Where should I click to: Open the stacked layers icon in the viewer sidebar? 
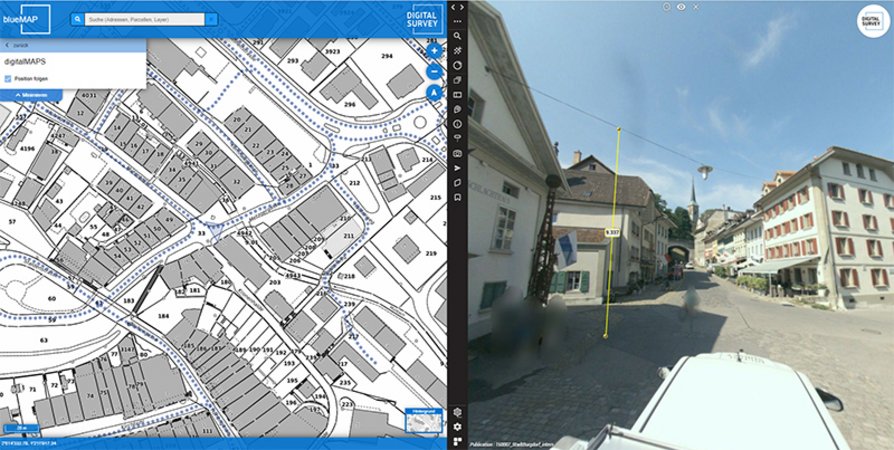(x=457, y=80)
